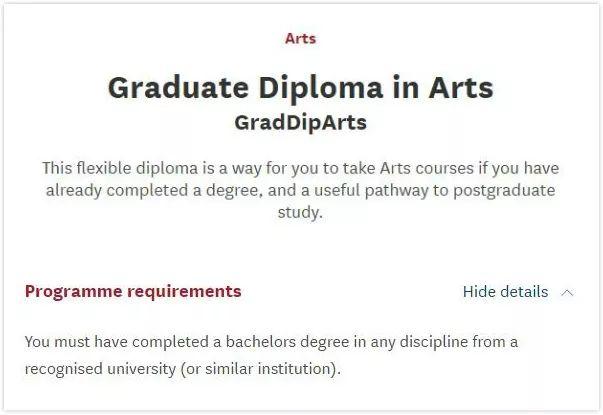Click the "Hide details" link
Screen dimensions: 603x415
click(x=505, y=292)
